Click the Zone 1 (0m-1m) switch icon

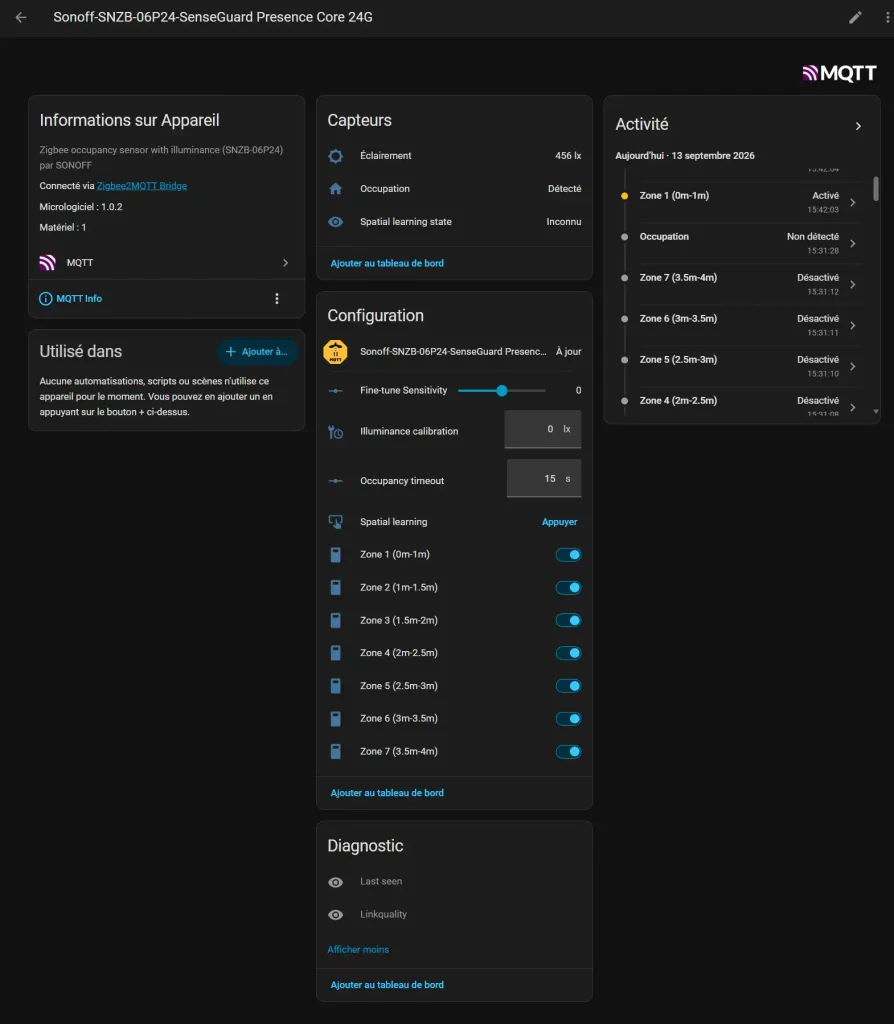point(336,554)
